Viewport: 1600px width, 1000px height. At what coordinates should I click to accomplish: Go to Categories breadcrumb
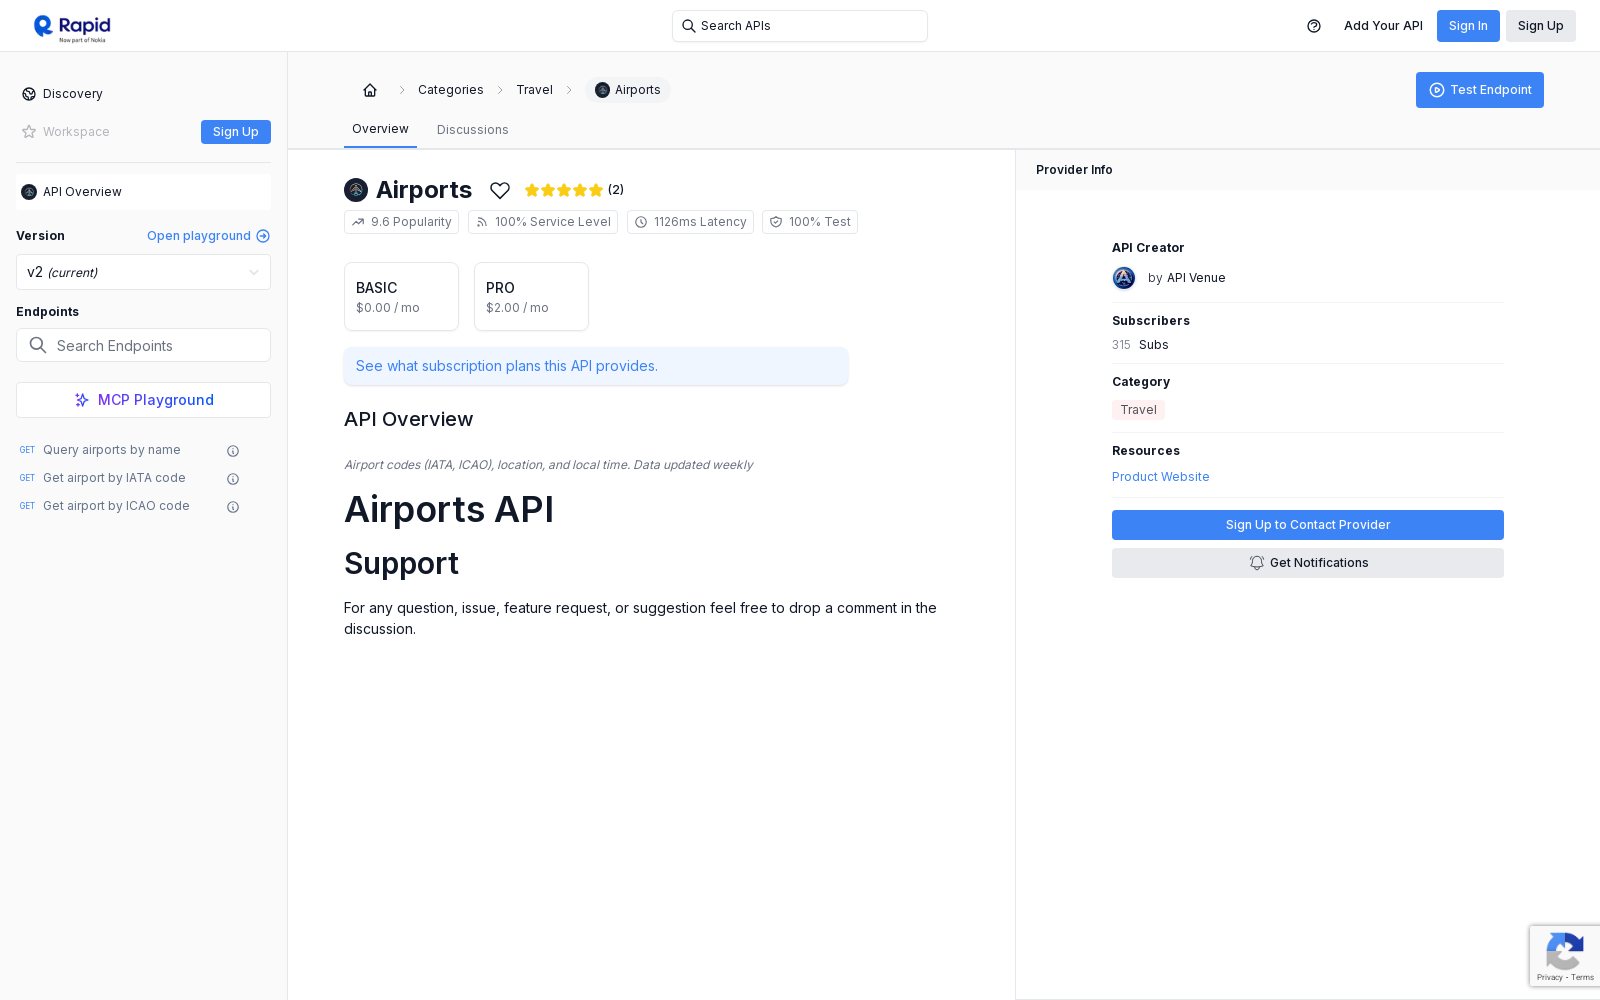(x=451, y=90)
